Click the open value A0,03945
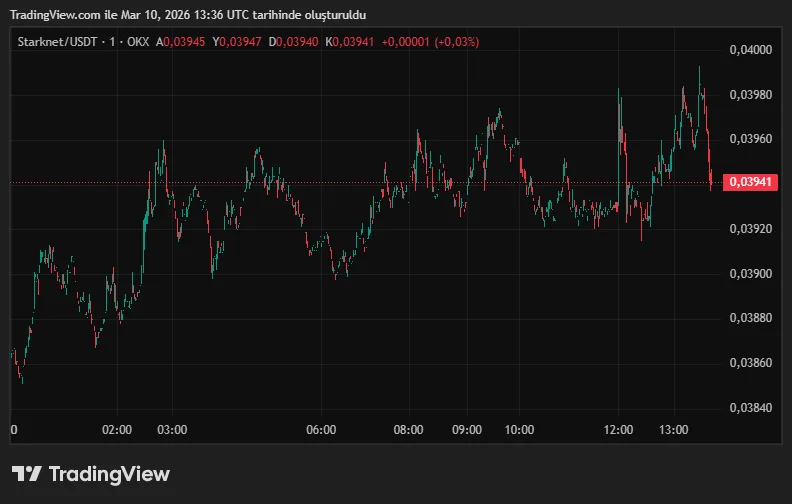This screenshot has height=504, width=792. (179, 42)
